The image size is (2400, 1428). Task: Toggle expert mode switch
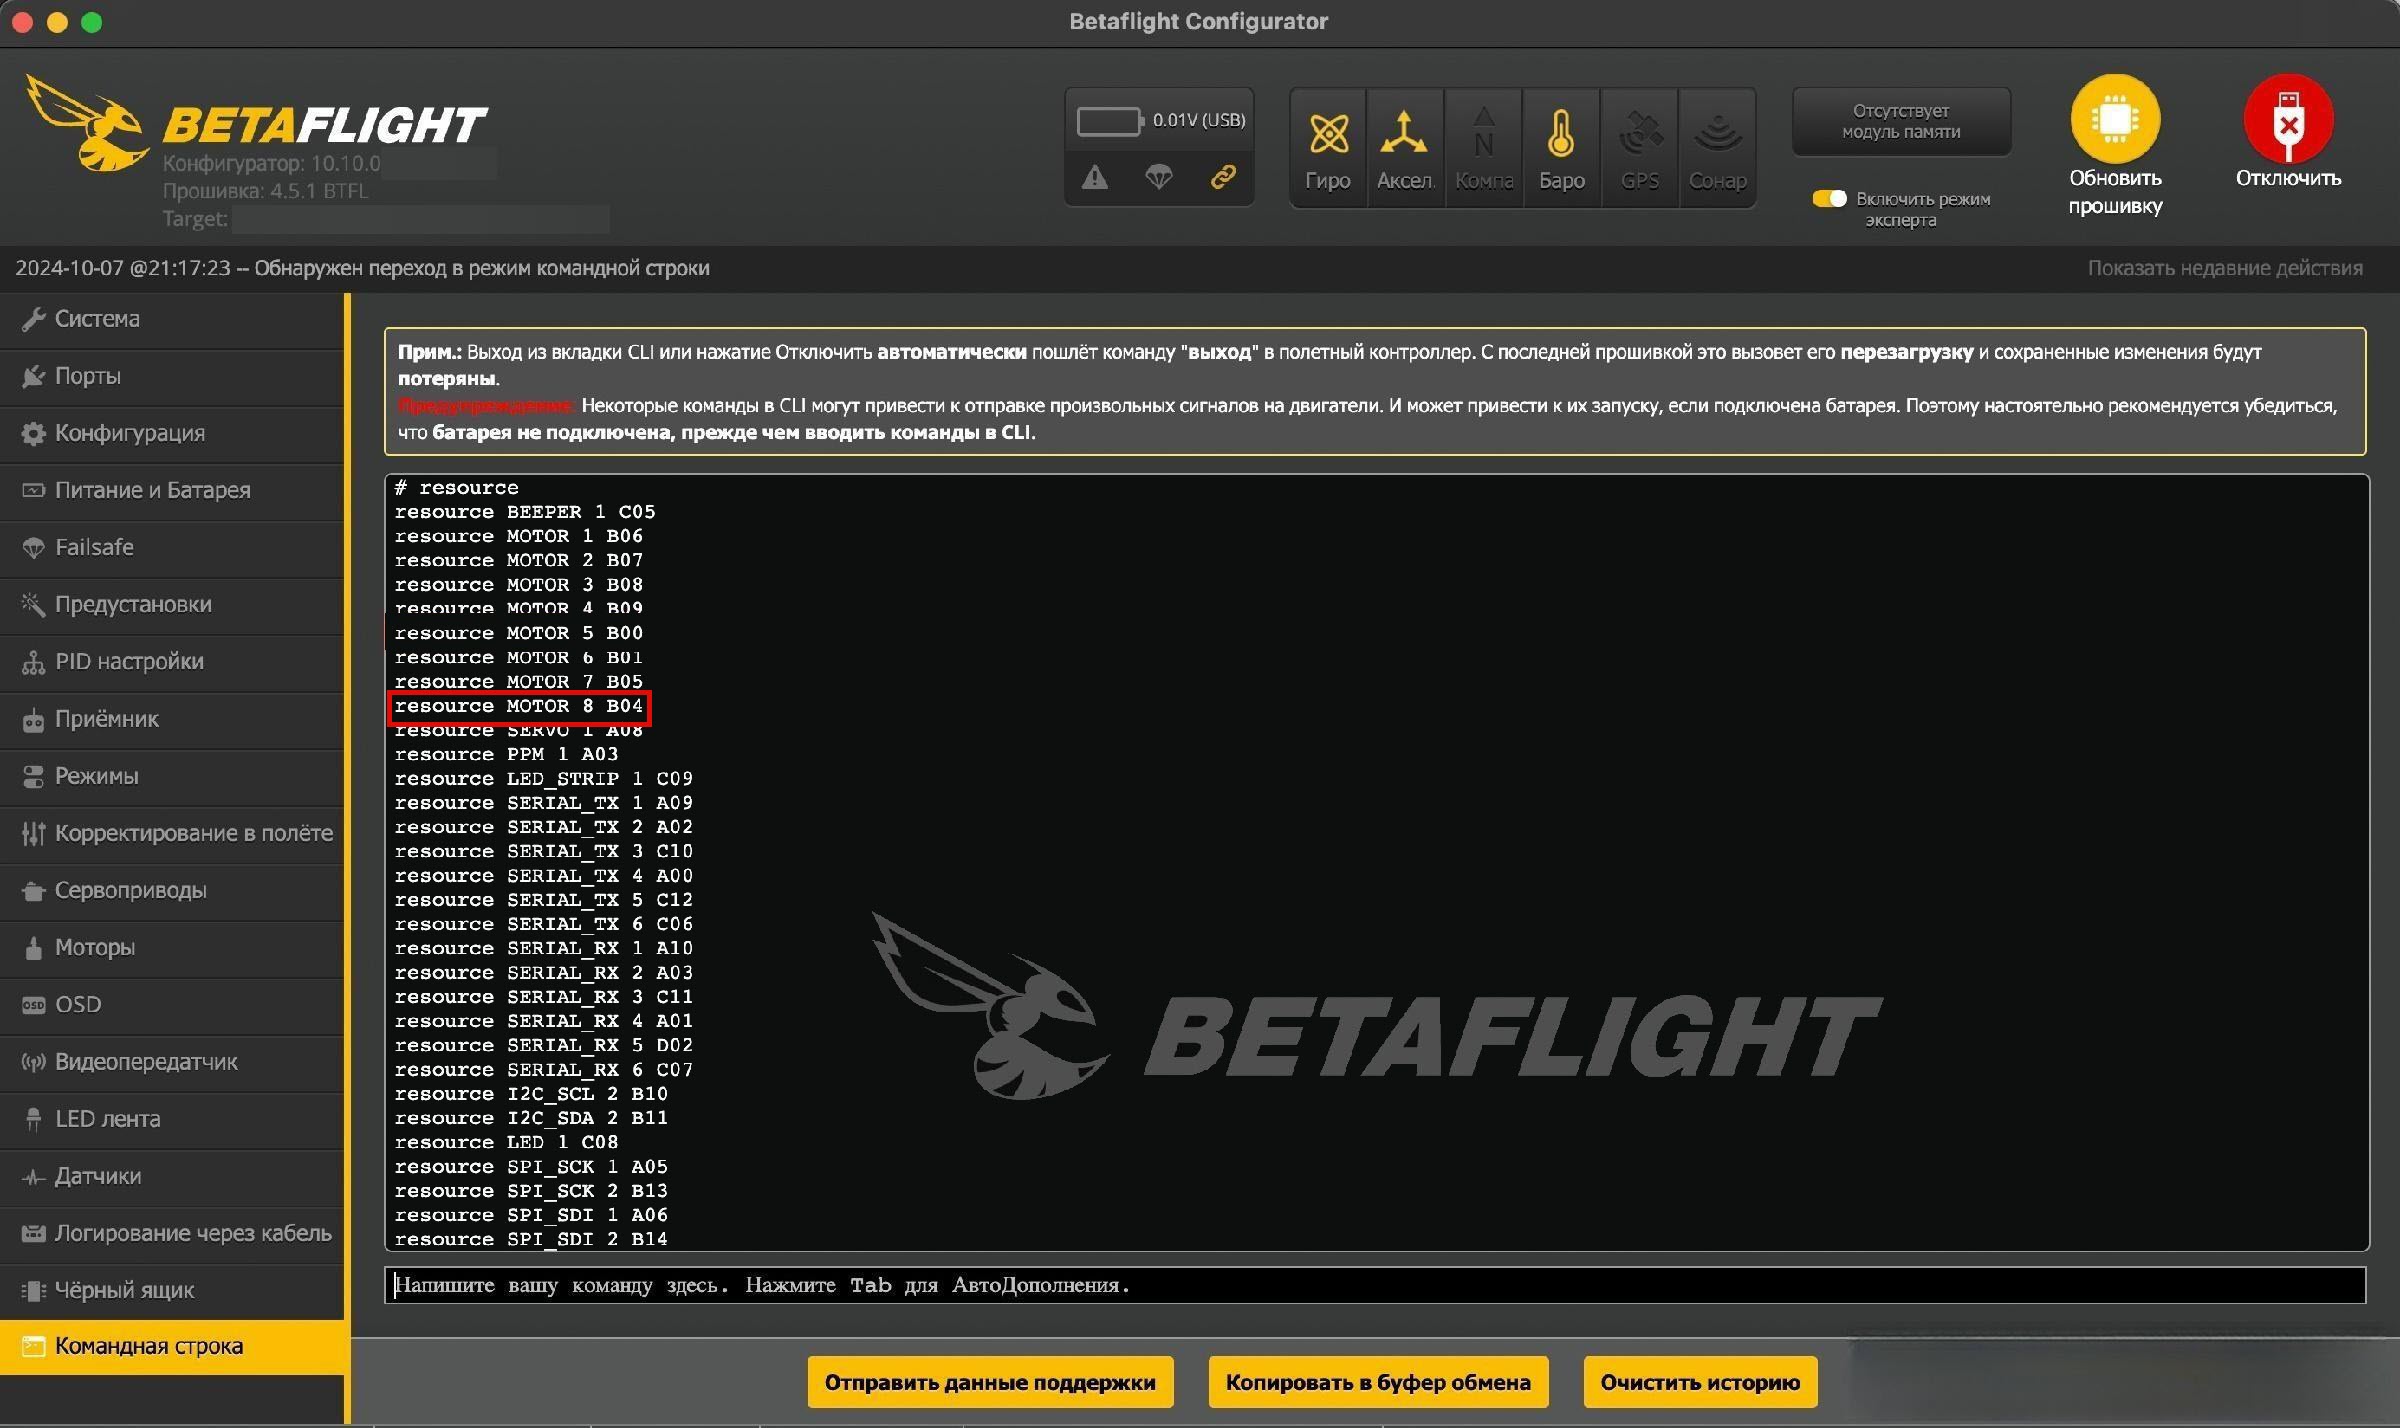[1829, 199]
